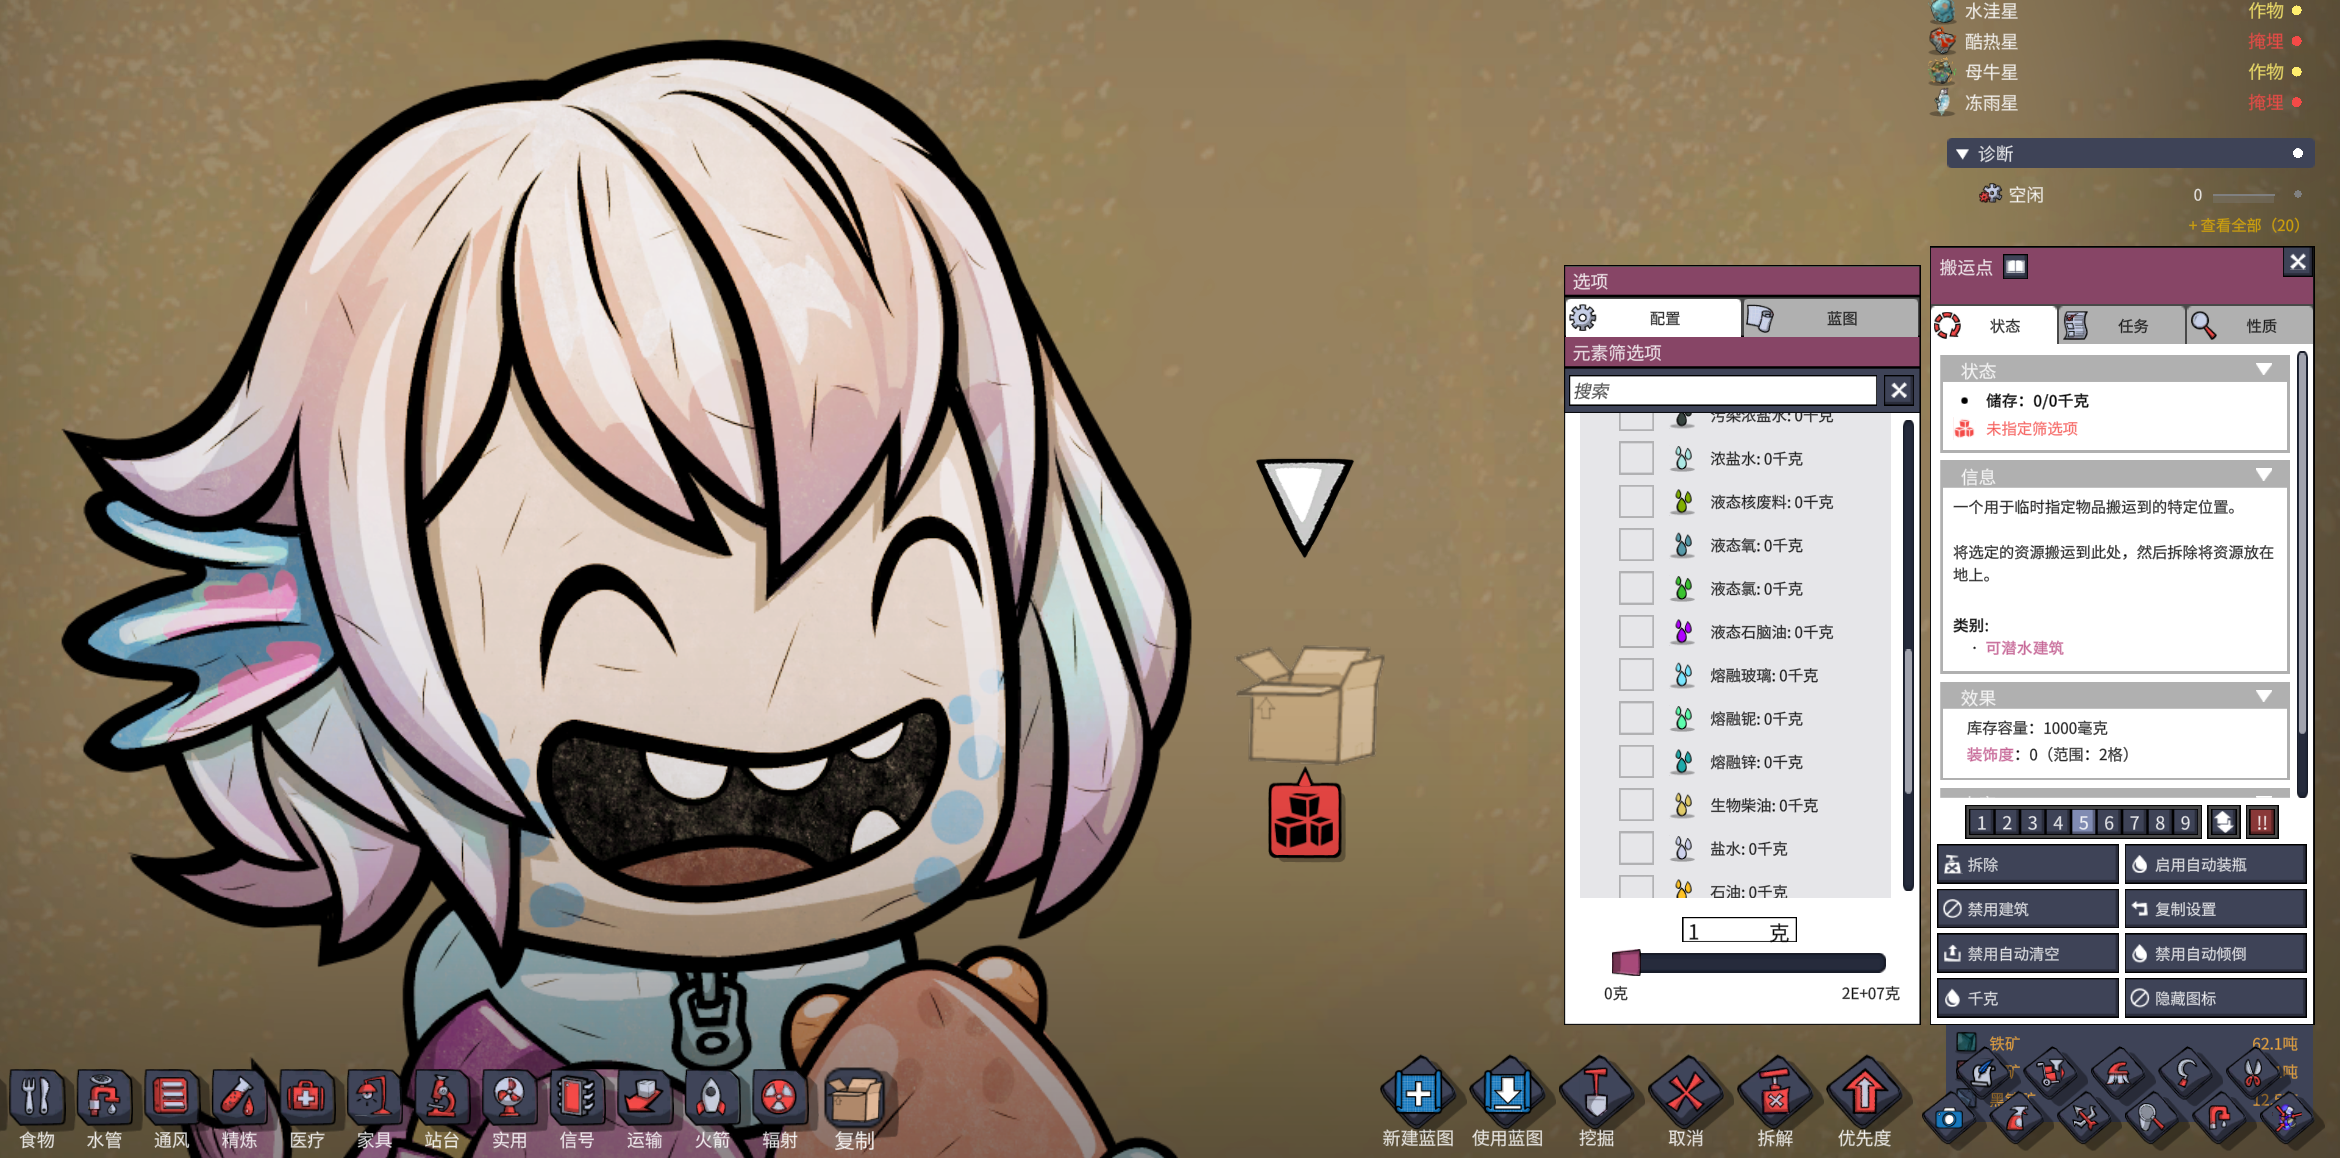The image size is (2340, 1158).
Task: Click the camera screenshot tool icon
Action: pyautogui.click(x=1948, y=1118)
